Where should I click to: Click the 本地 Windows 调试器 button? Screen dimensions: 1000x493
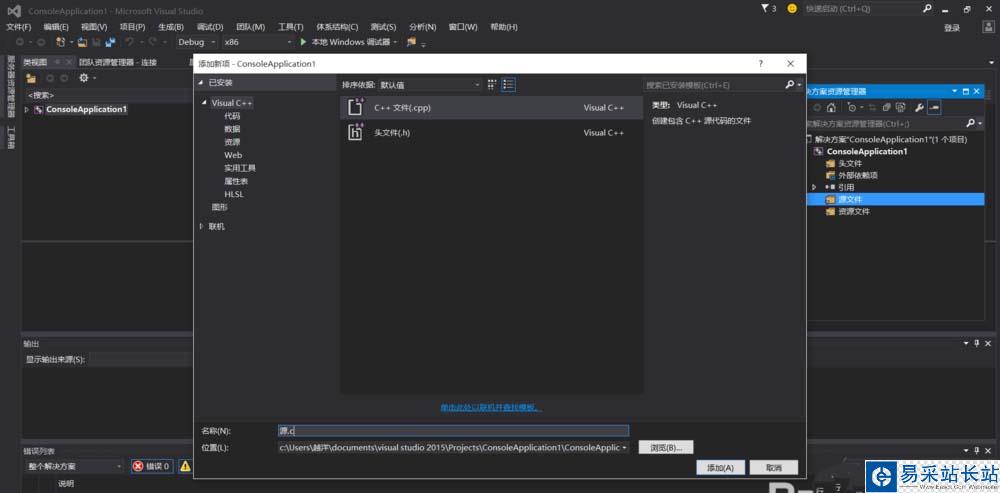pos(350,42)
